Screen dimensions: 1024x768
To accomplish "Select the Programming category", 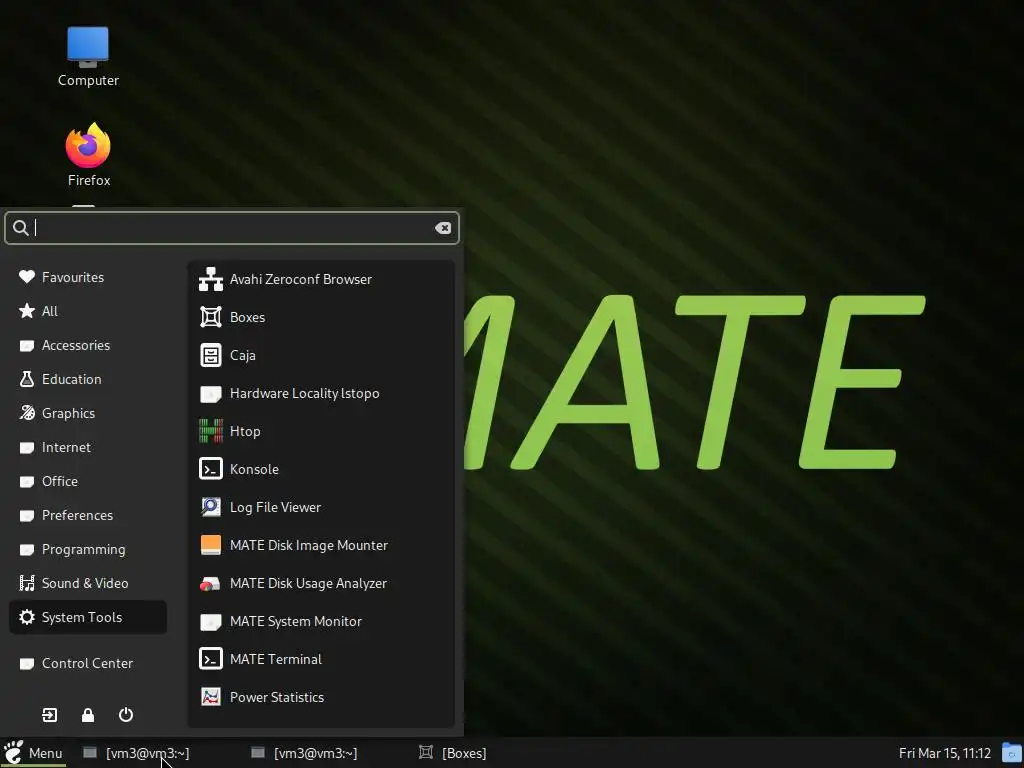I will tap(88, 549).
